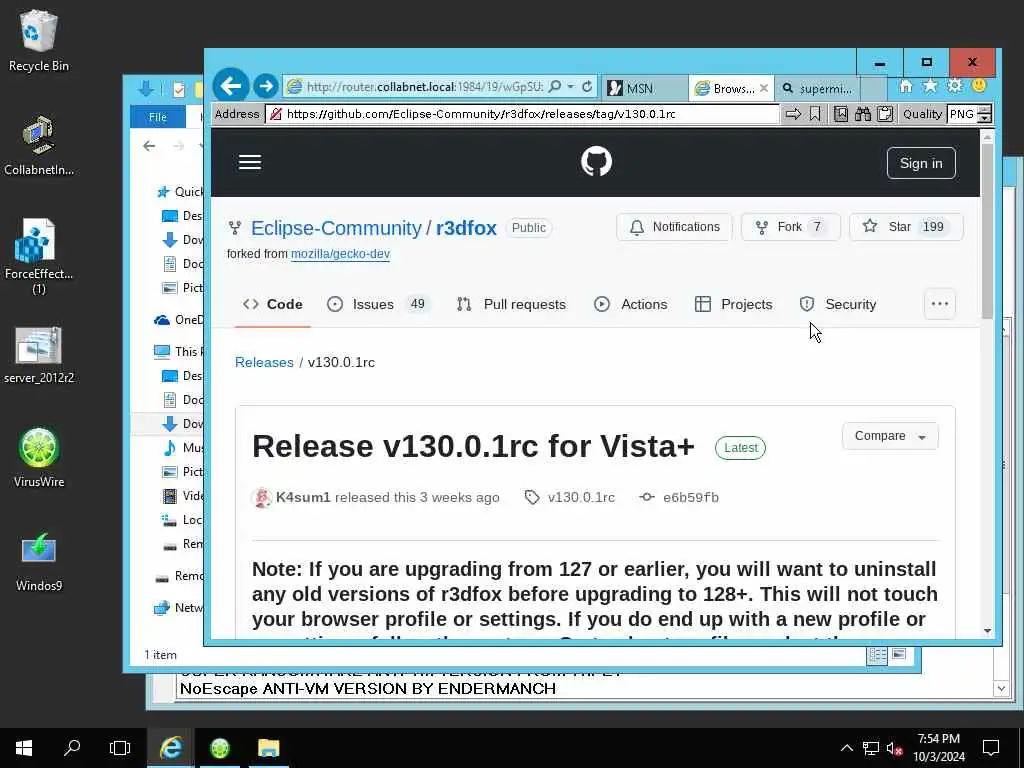The height and width of the screenshot is (768, 1024).
Task: Open Task View on the taskbar
Action: (x=120, y=748)
